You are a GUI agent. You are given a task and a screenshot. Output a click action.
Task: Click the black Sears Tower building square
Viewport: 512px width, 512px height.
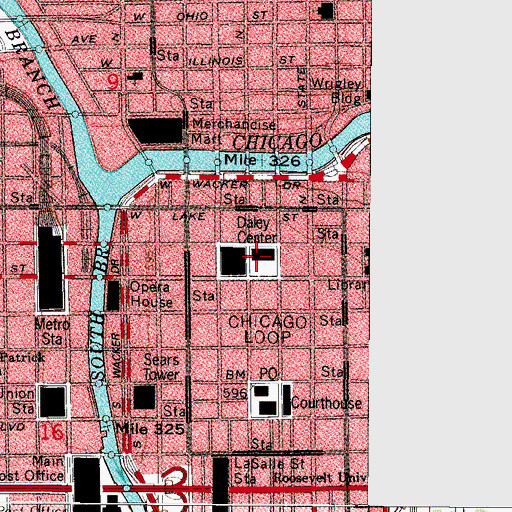(144, 397)
